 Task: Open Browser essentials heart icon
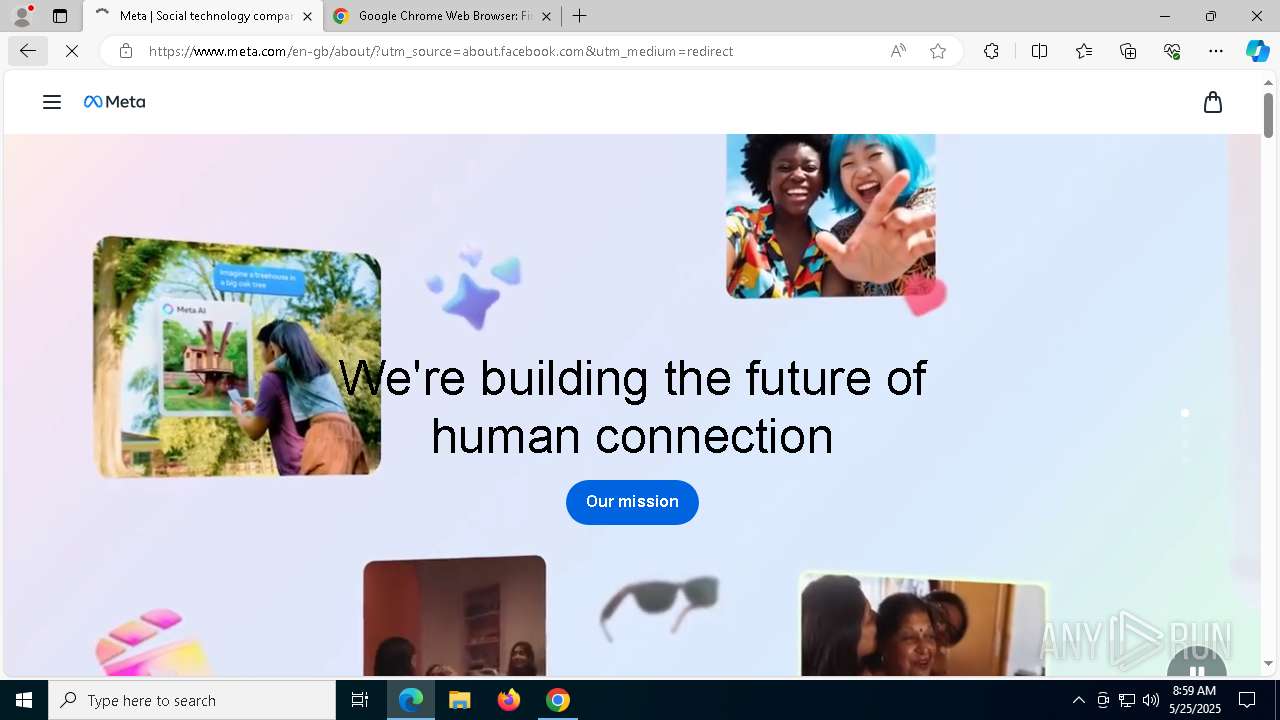coord(1172,51)
